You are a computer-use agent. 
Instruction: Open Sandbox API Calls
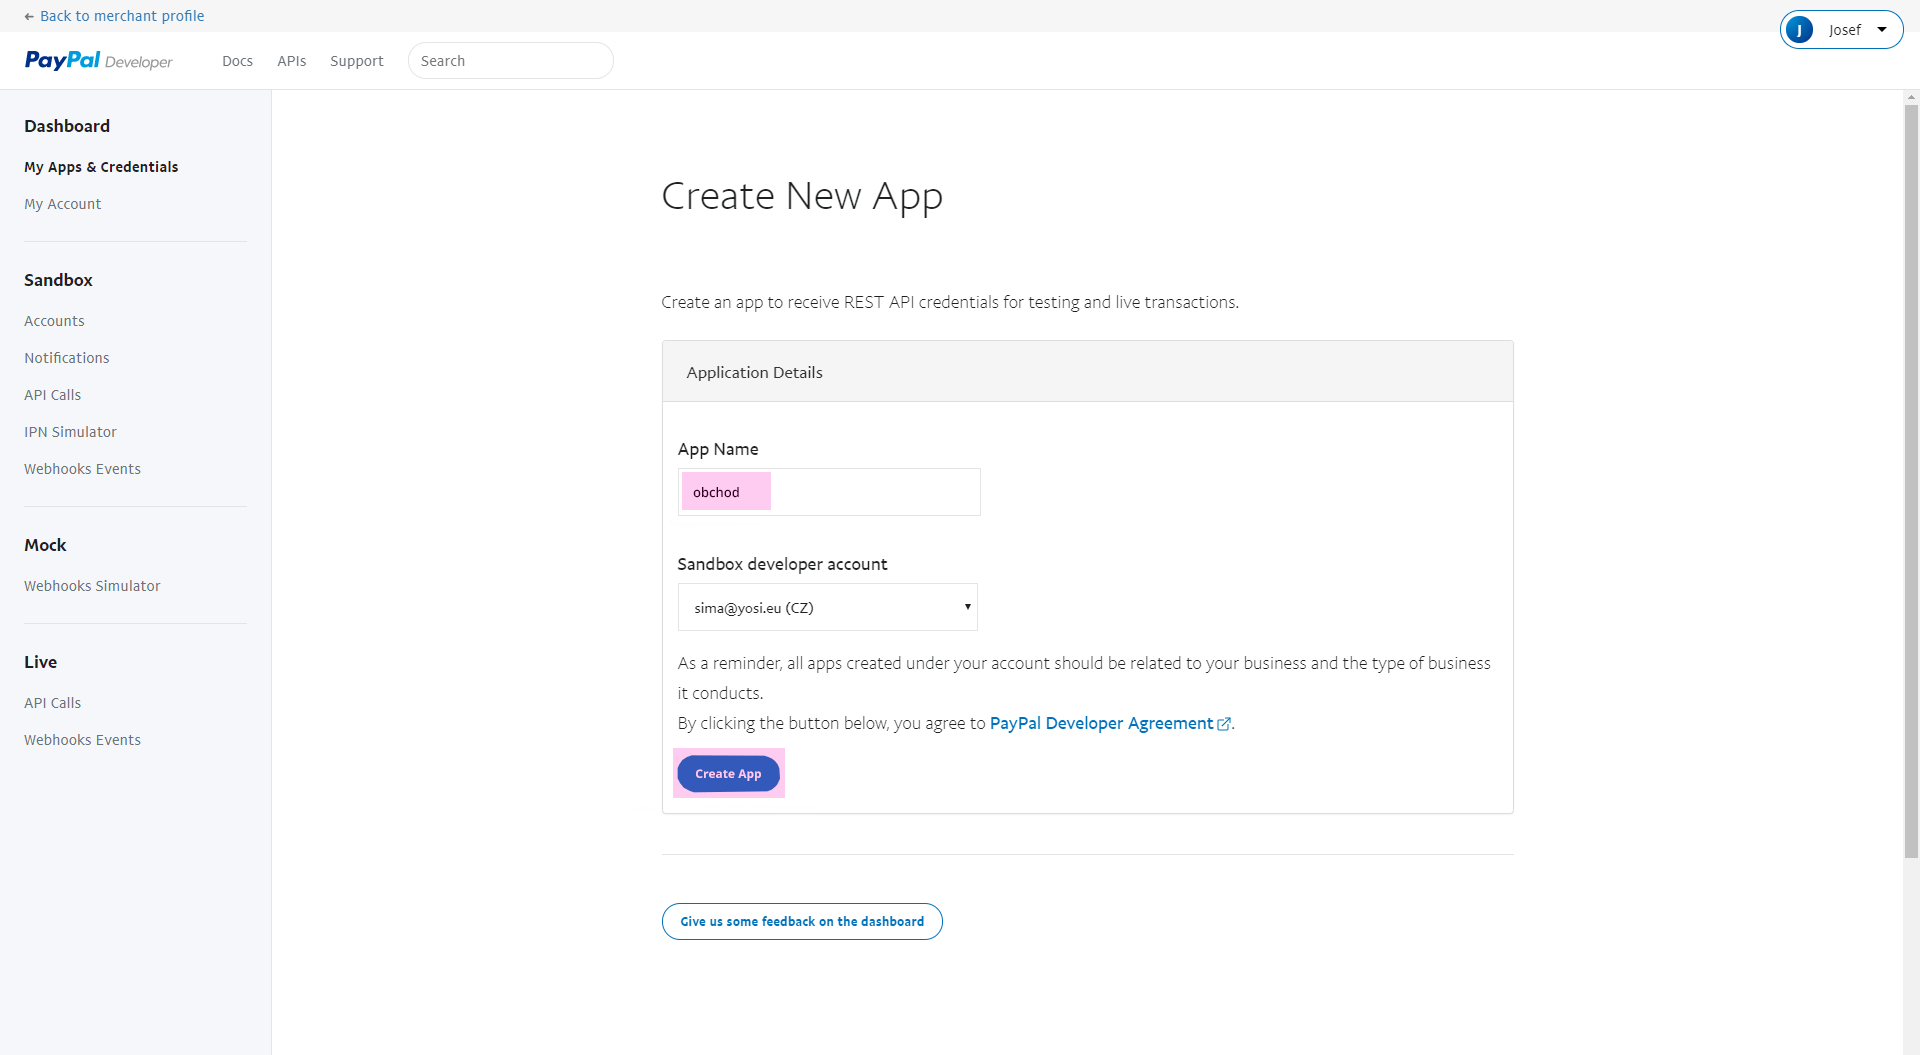[52, 395]
